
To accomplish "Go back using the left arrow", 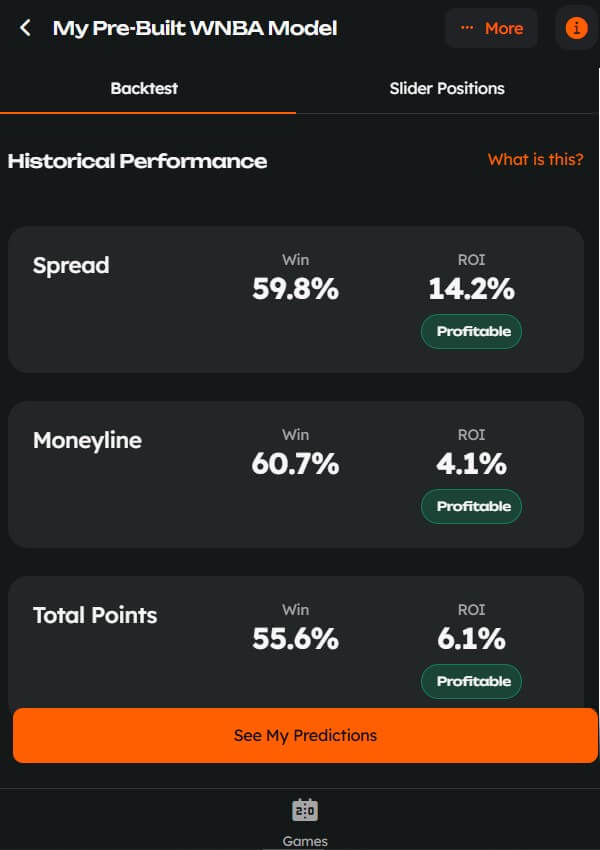I will [26, 28].
